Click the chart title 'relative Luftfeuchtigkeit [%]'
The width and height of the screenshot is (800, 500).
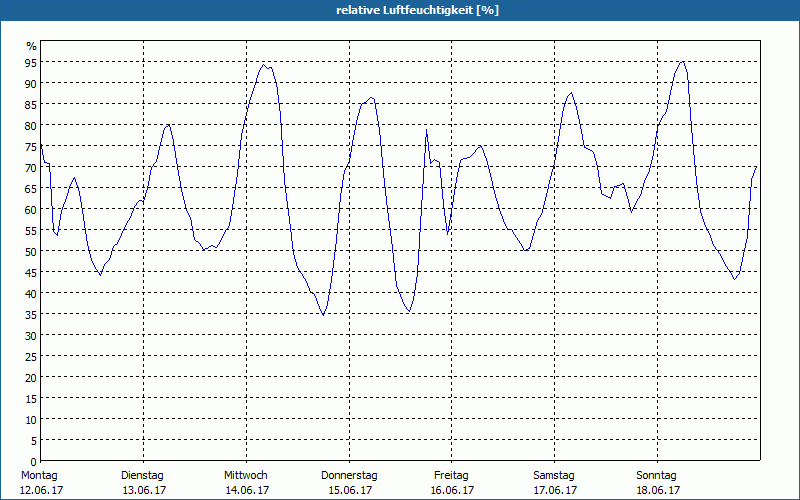418,10
